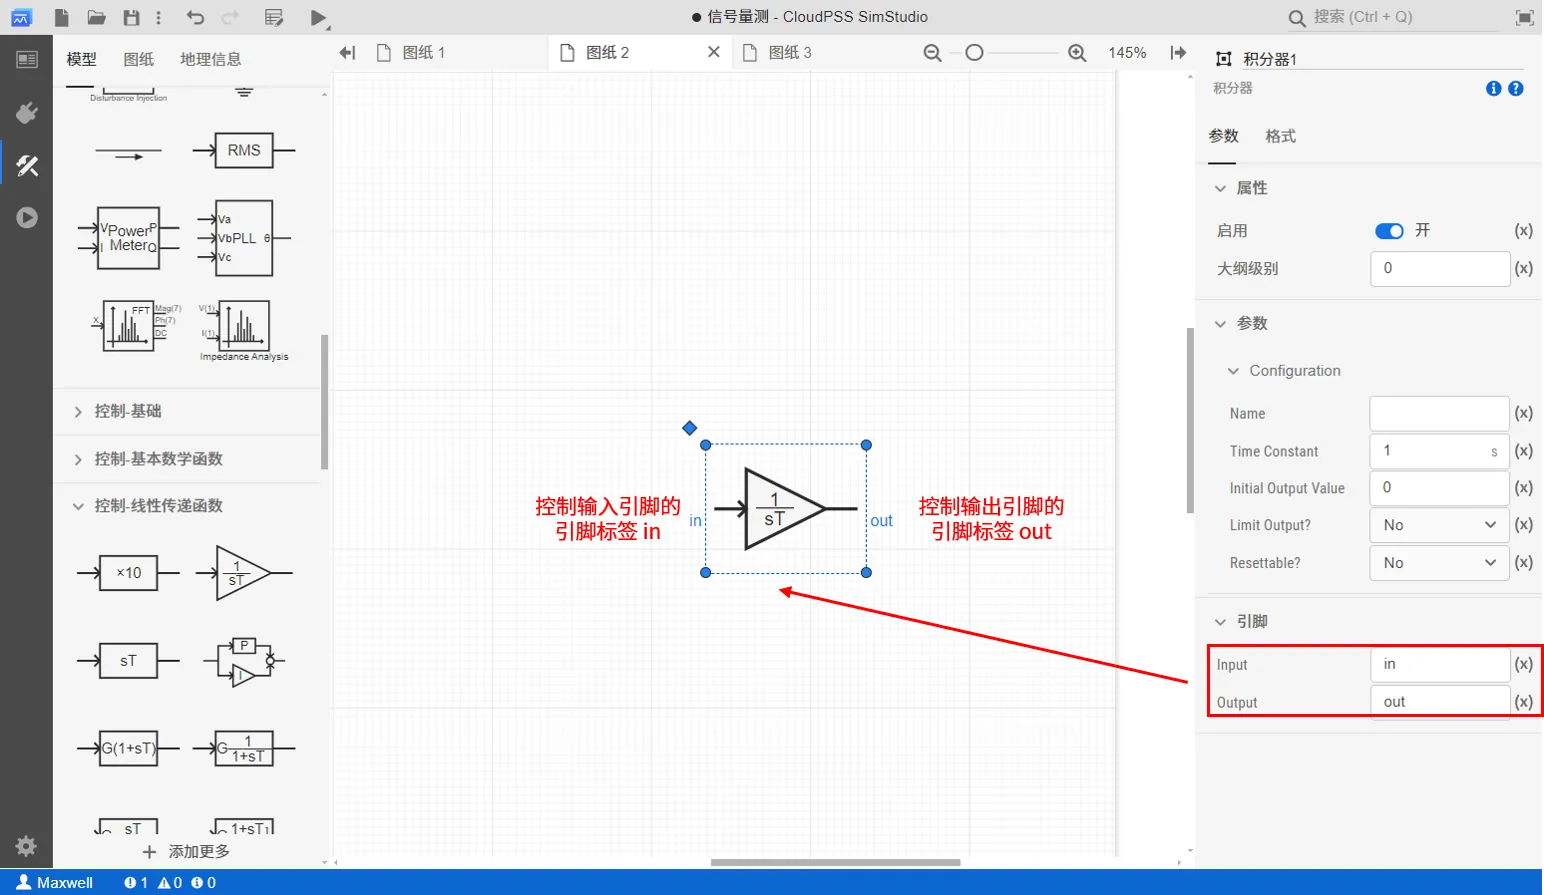Redo the last undone action
The height and width of the screenshot is (895, 1544).
[x=230, y=17]
